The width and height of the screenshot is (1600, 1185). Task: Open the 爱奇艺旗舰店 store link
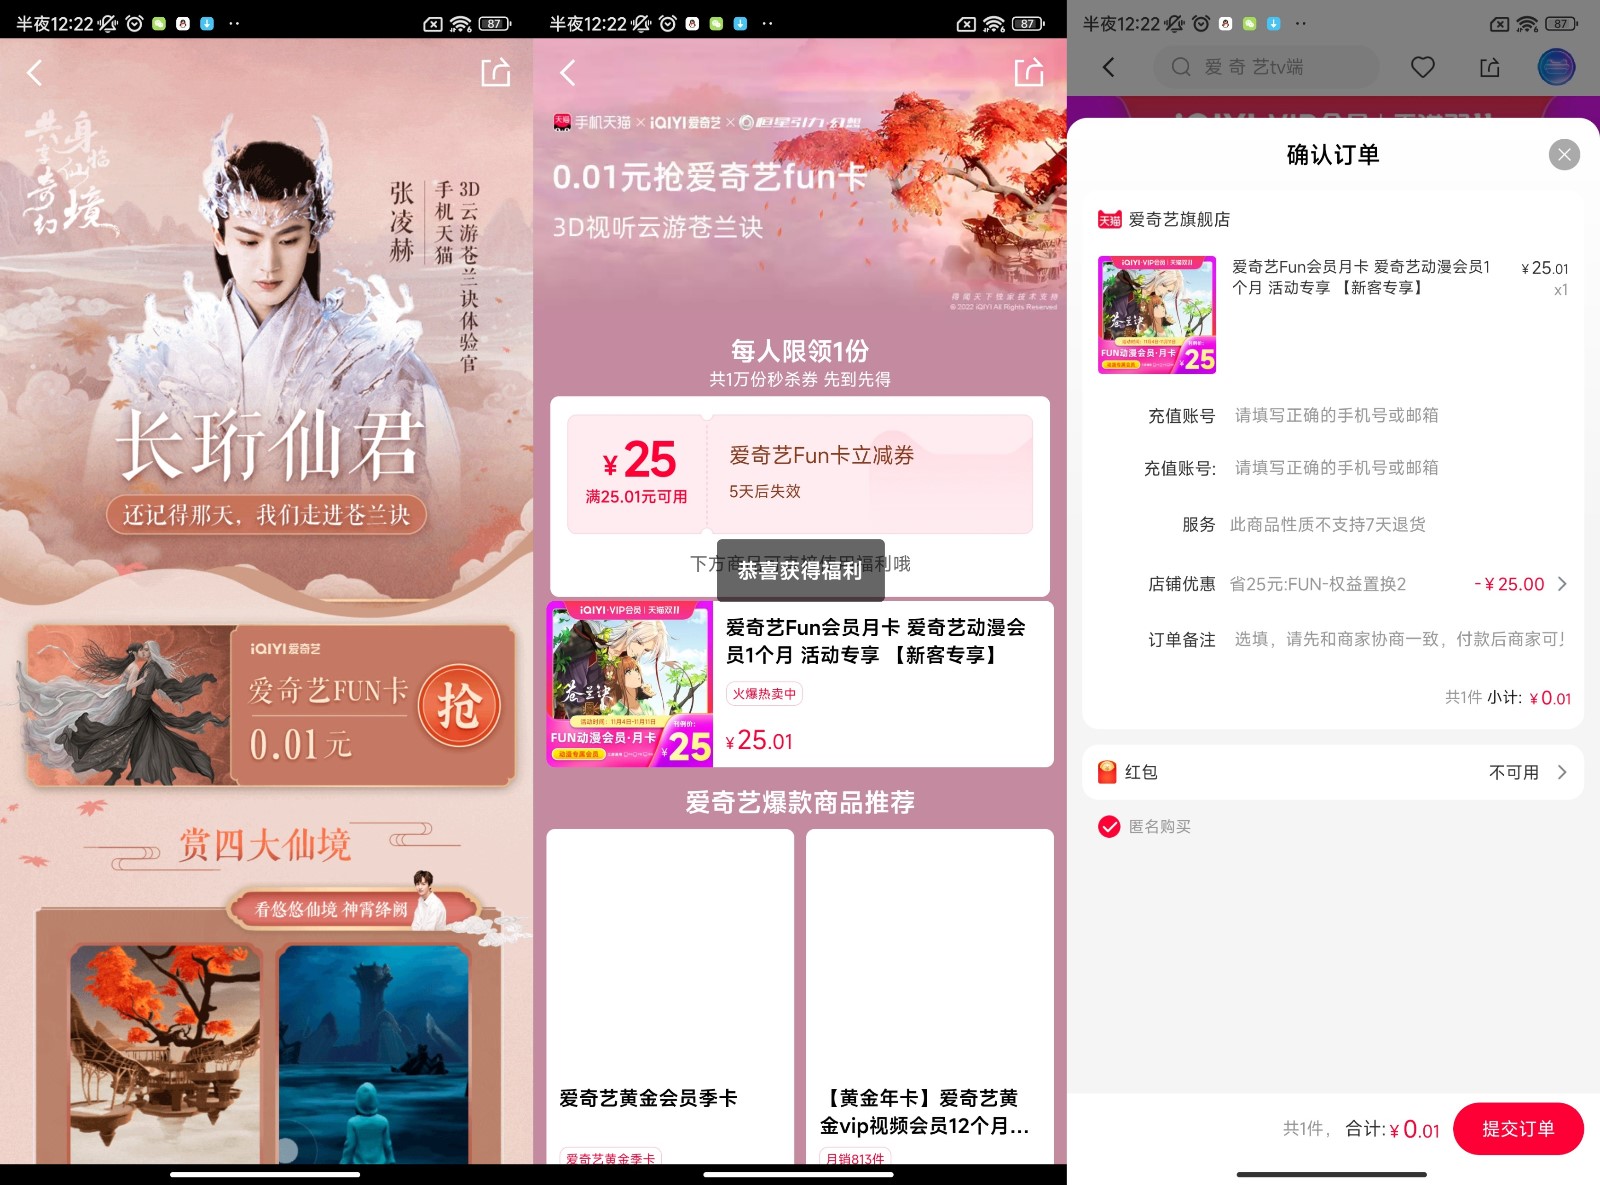coord(1178,220)
